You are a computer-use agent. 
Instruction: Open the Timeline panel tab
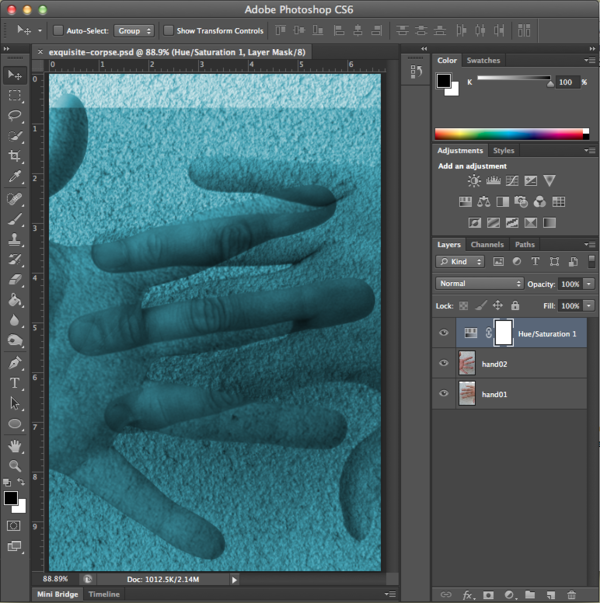[104, 594]
